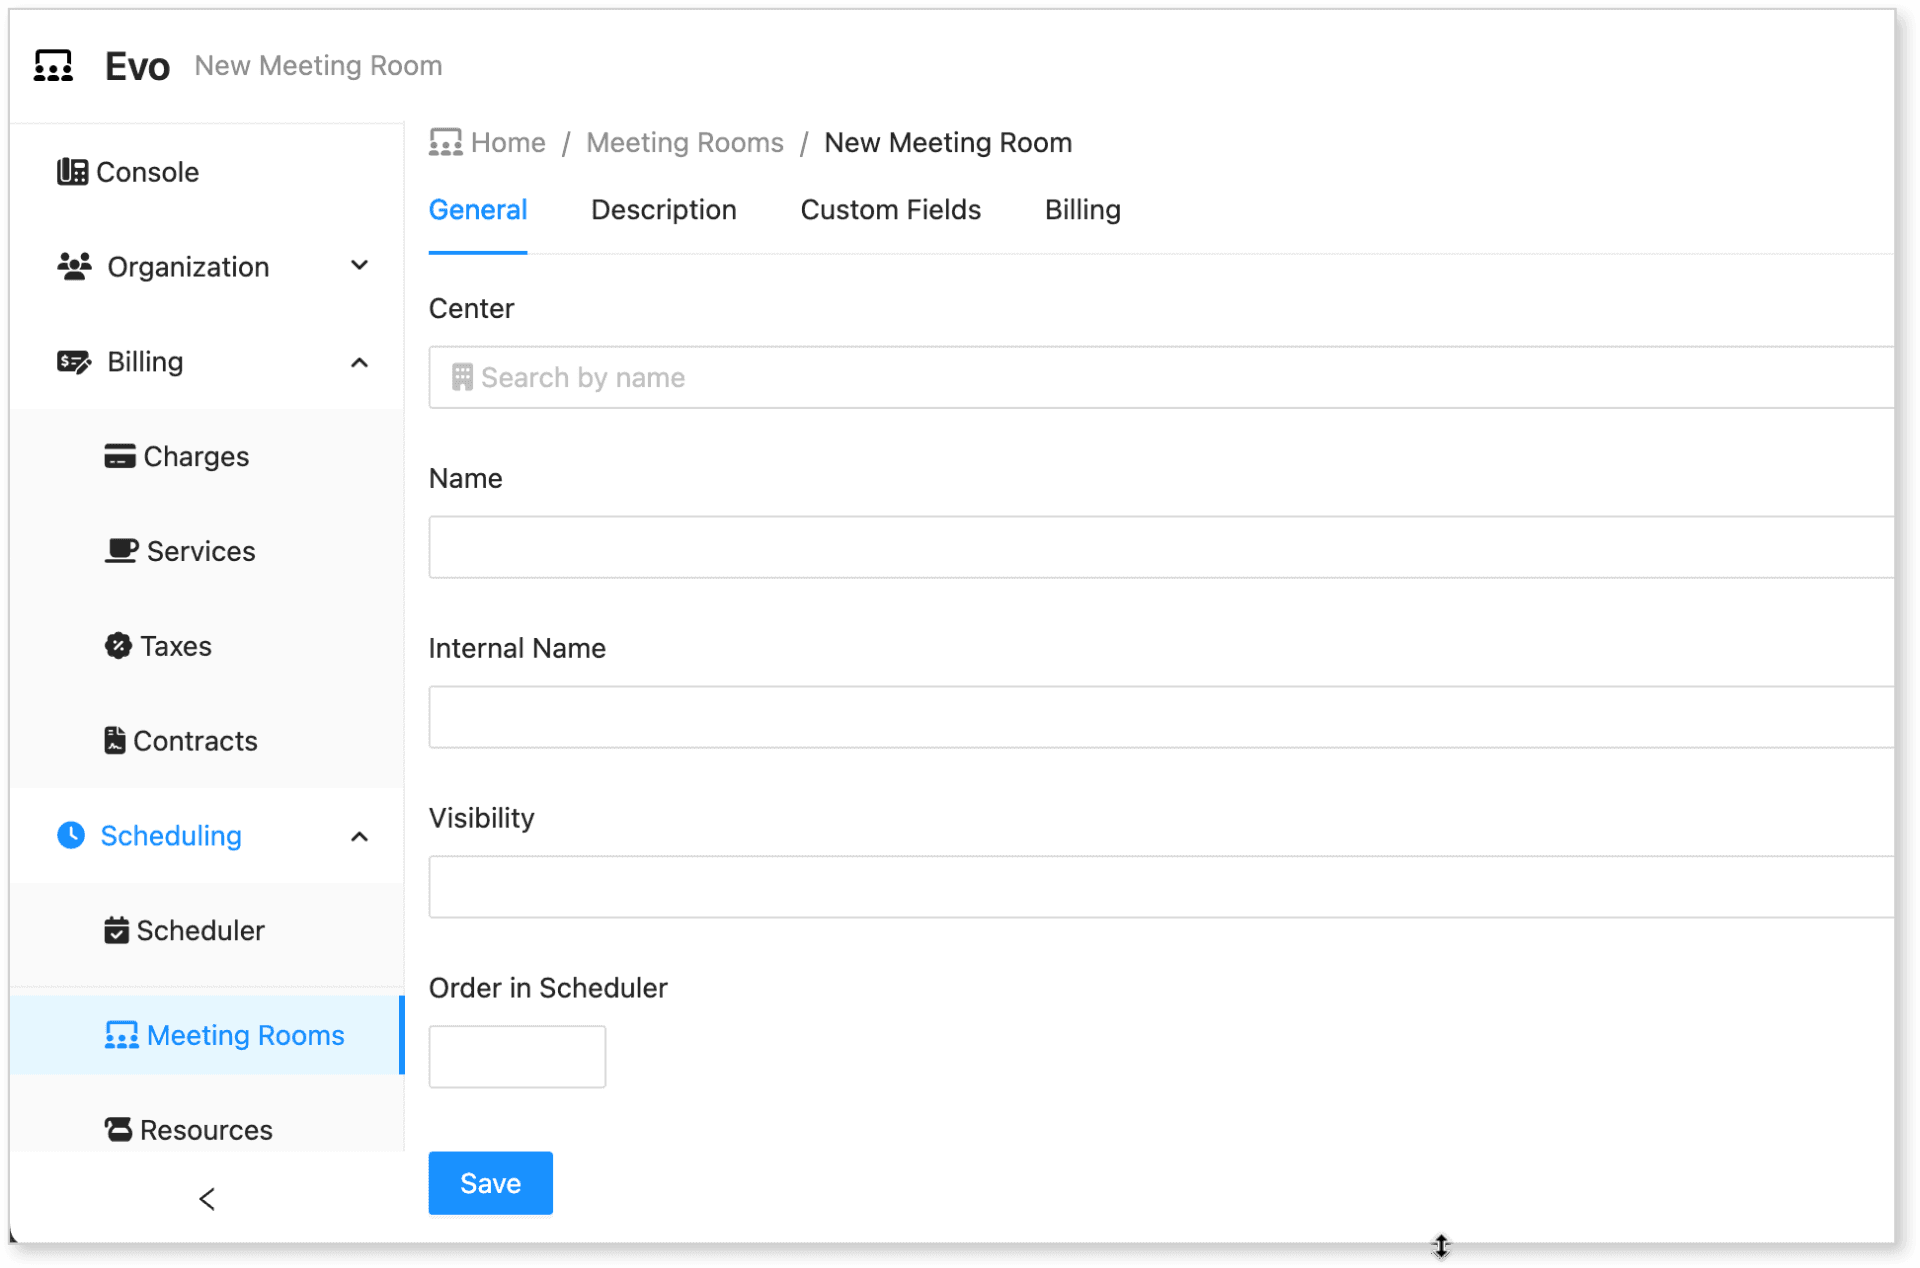Open the Center search combo box
The height and width of the screenshot is (1268, 1920).
point(1161,377)
